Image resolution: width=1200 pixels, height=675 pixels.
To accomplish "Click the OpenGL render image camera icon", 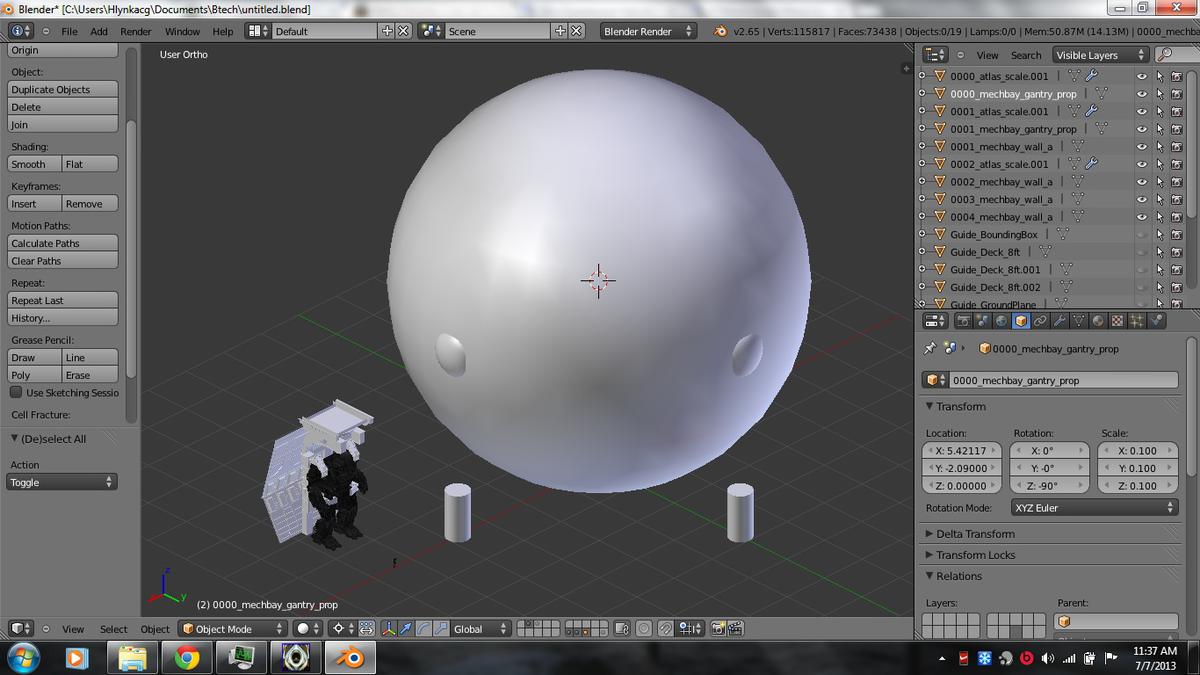I will coord(719,629).
